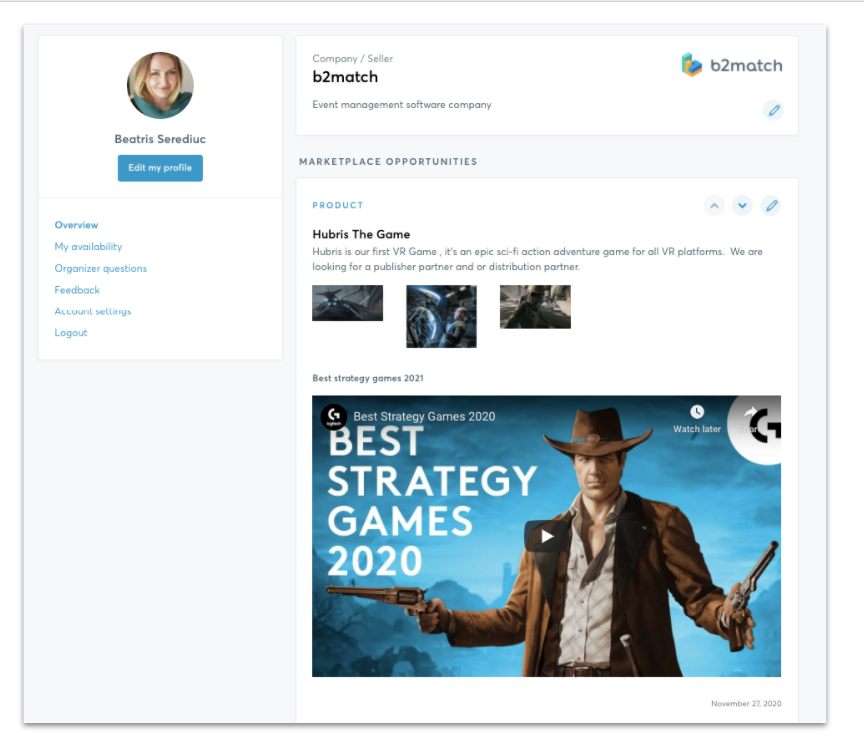This screenshot has height=741, width=864.
Task: Click the PRODUCT label
Action: click(x=338, y=205)
